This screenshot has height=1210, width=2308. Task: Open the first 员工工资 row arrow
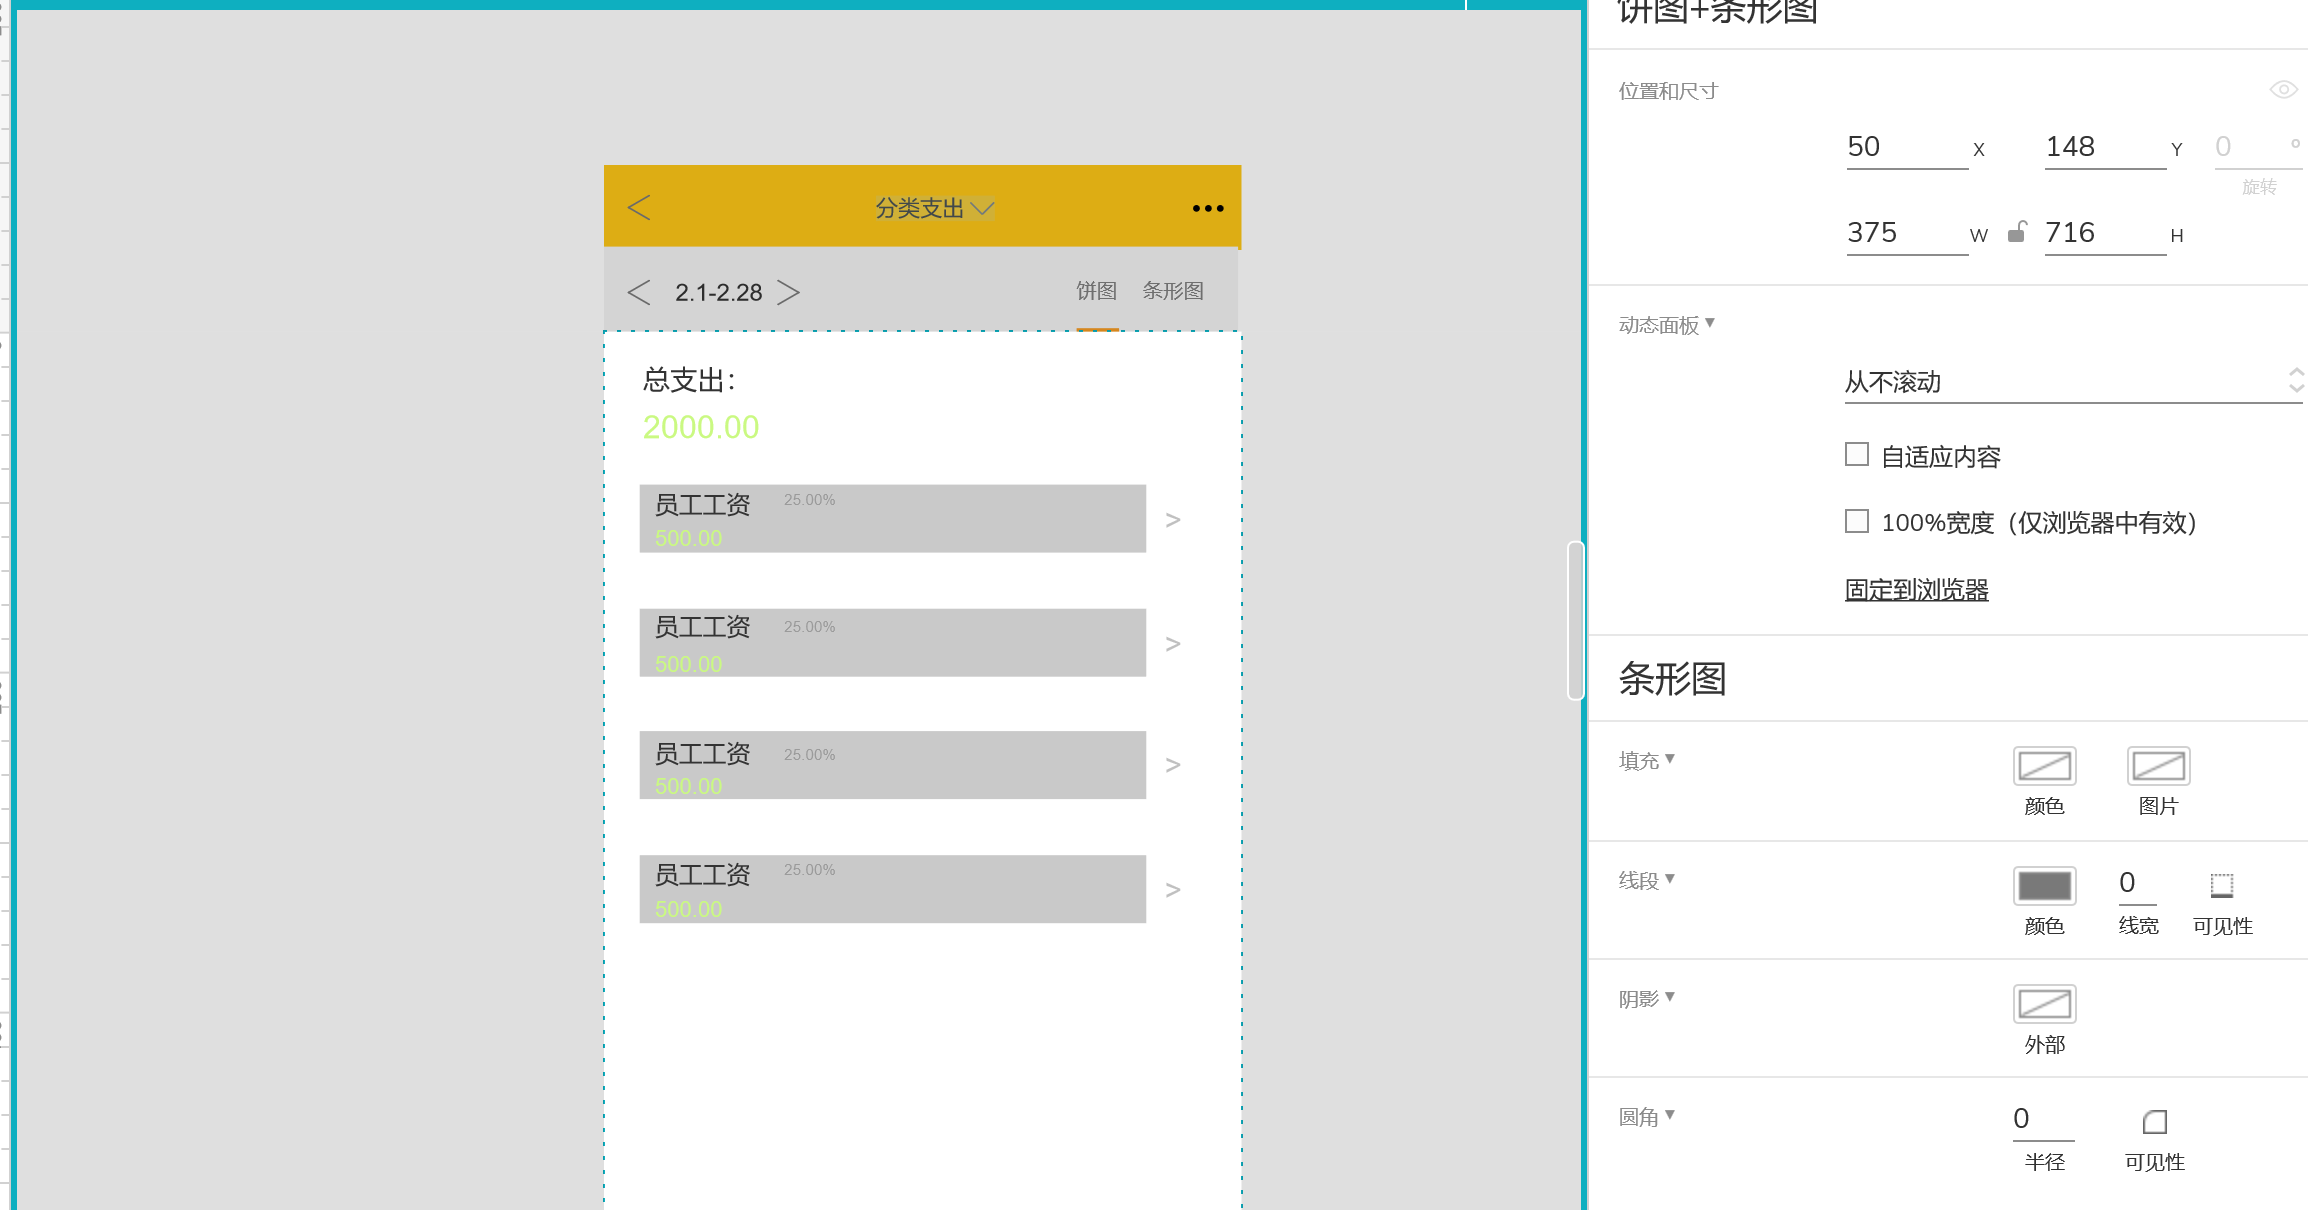pos(1173,520)
